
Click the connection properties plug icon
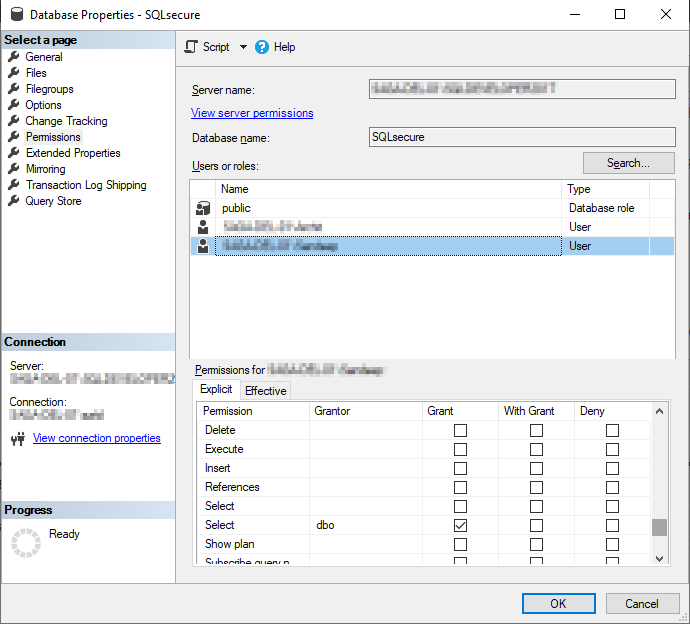[x=18, y=438]
